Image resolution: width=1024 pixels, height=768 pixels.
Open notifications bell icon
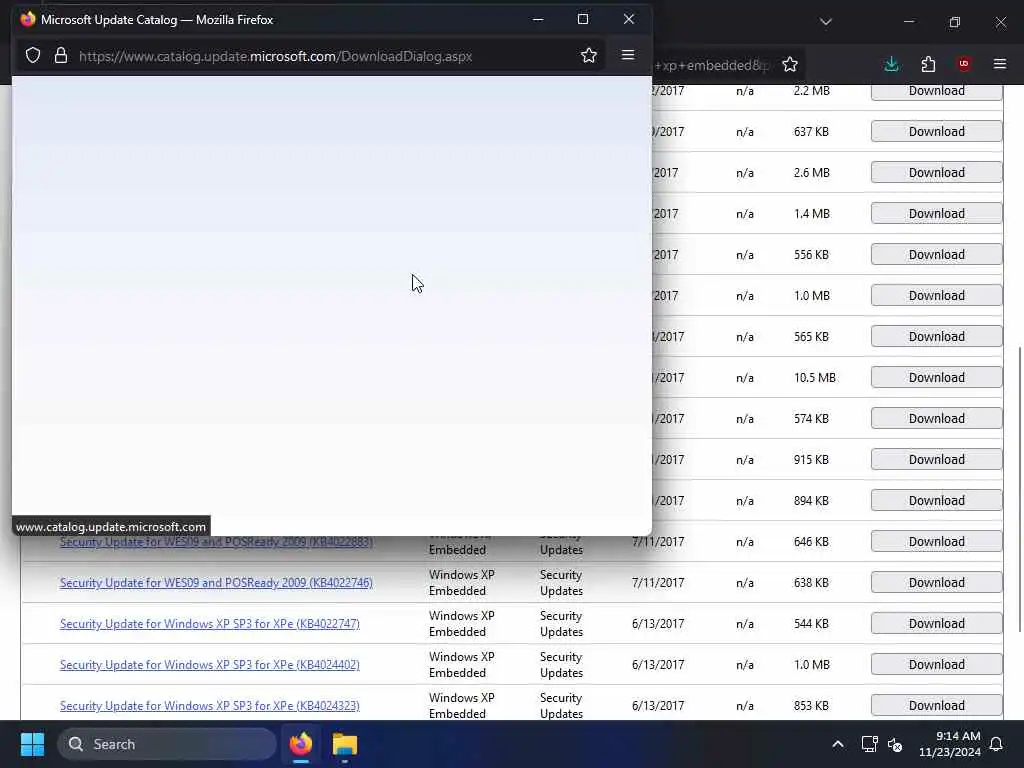point(996,744)
